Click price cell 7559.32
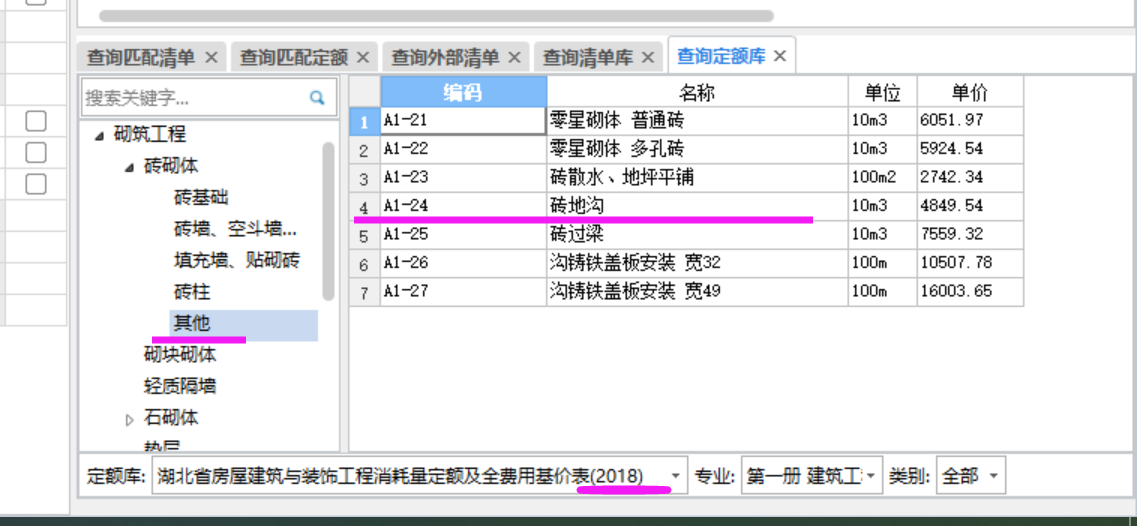Viewport: 1137px width, 526px height. [x=970, y=235]
